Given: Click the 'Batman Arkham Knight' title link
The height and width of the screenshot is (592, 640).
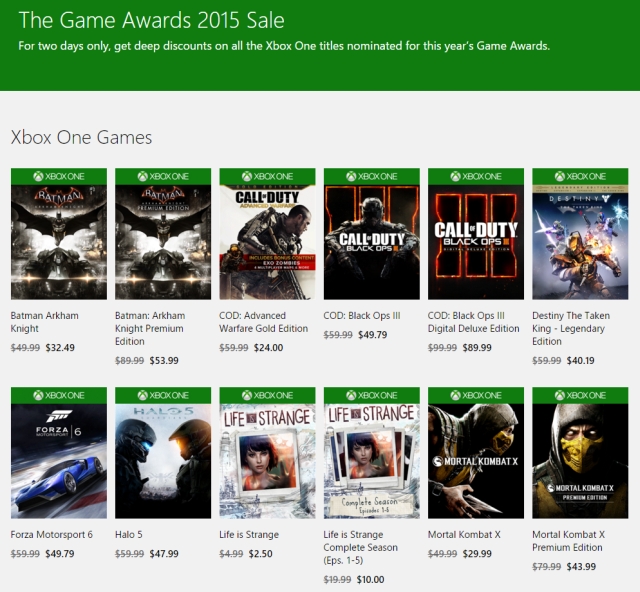Looking at the screenshot, I should [44, 322].
